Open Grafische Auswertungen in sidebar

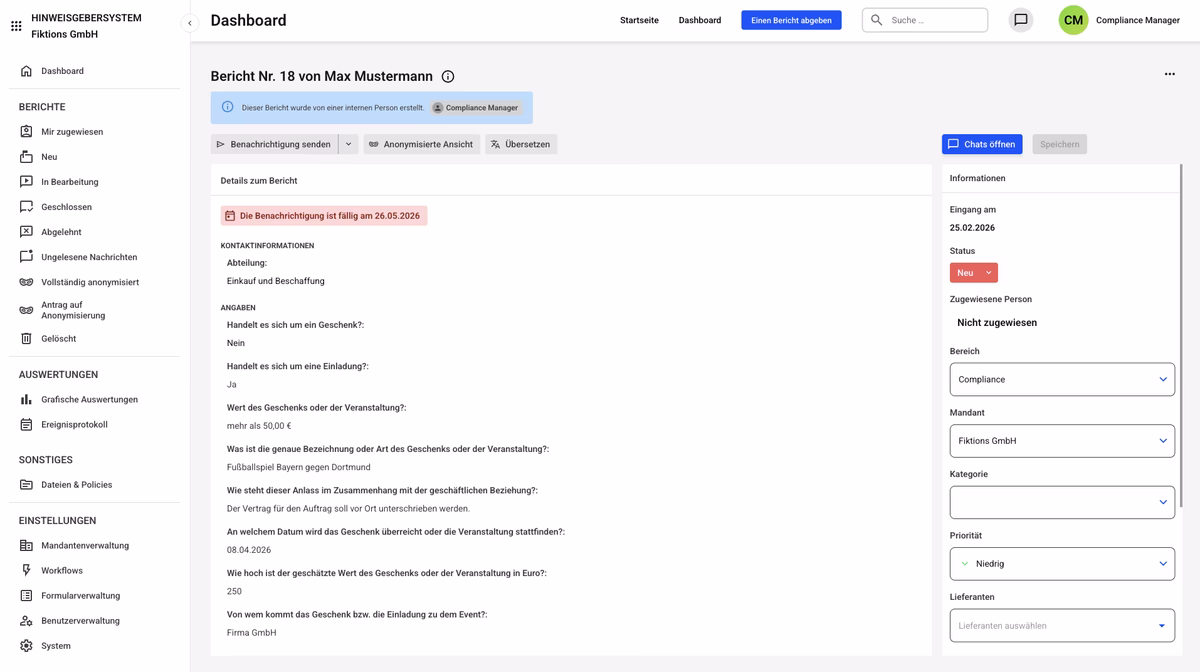pos(89,400)
